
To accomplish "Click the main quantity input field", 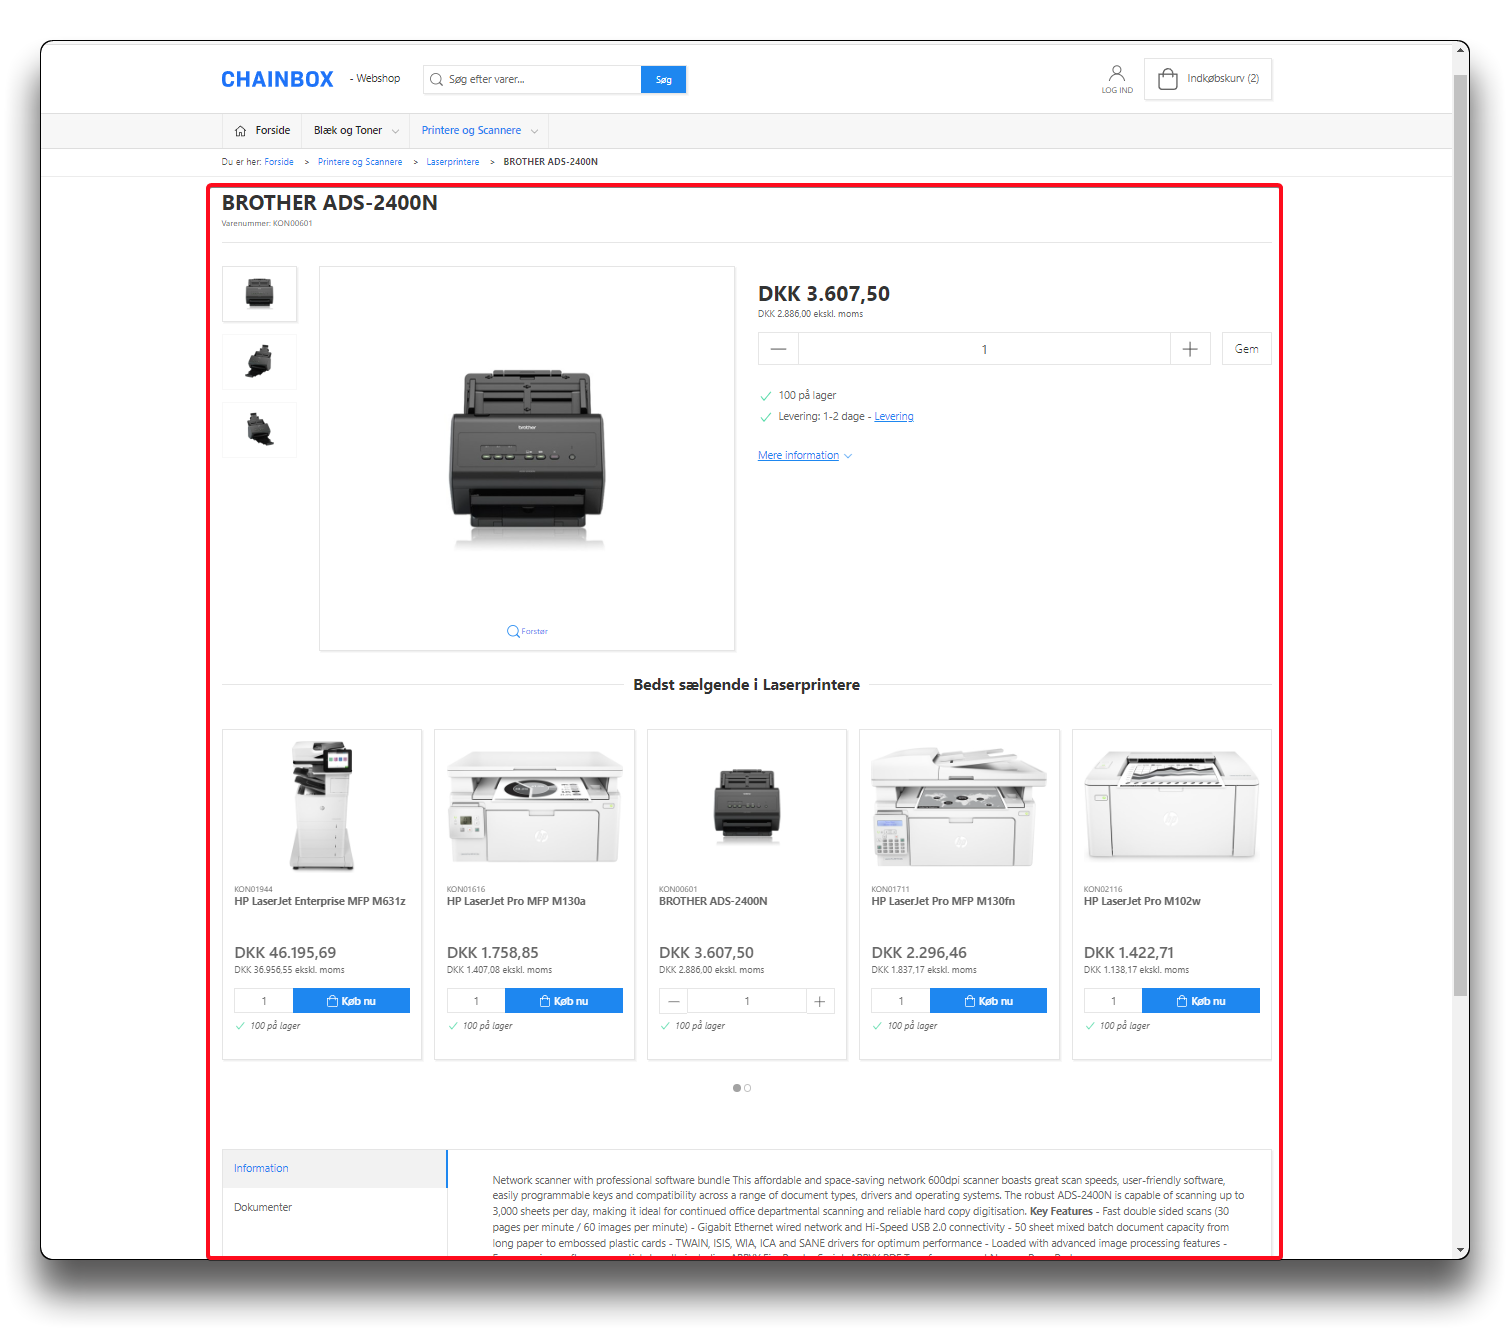I will (984, 349).
